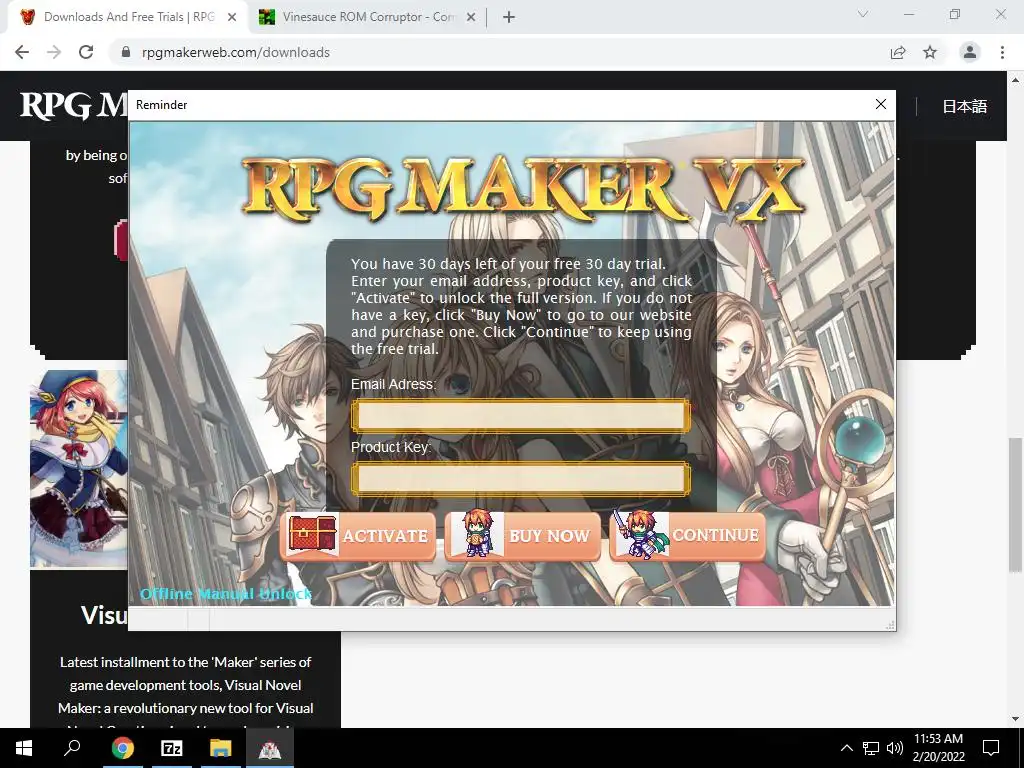Show hidden system tray icons

pos(846,748)
